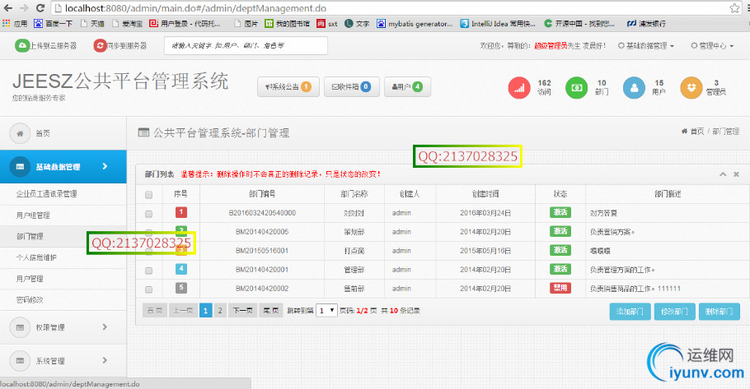Click the 创建时间 column header

[485, 194]
